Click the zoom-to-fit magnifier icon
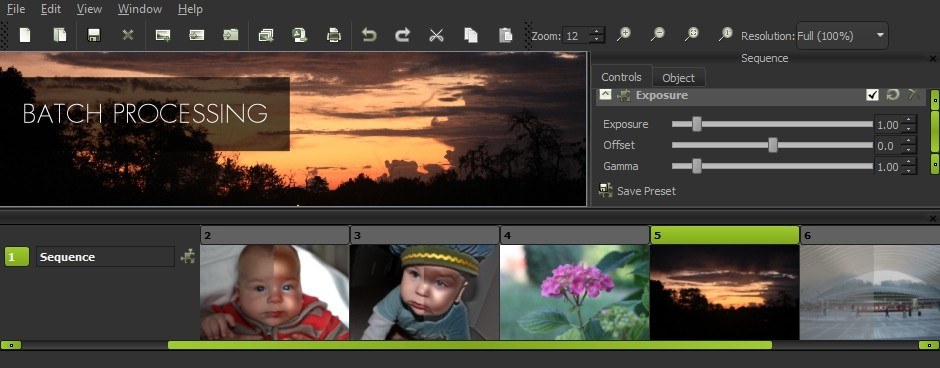The width and height of the screenshot is (940, 368). (x=692, y=34)
